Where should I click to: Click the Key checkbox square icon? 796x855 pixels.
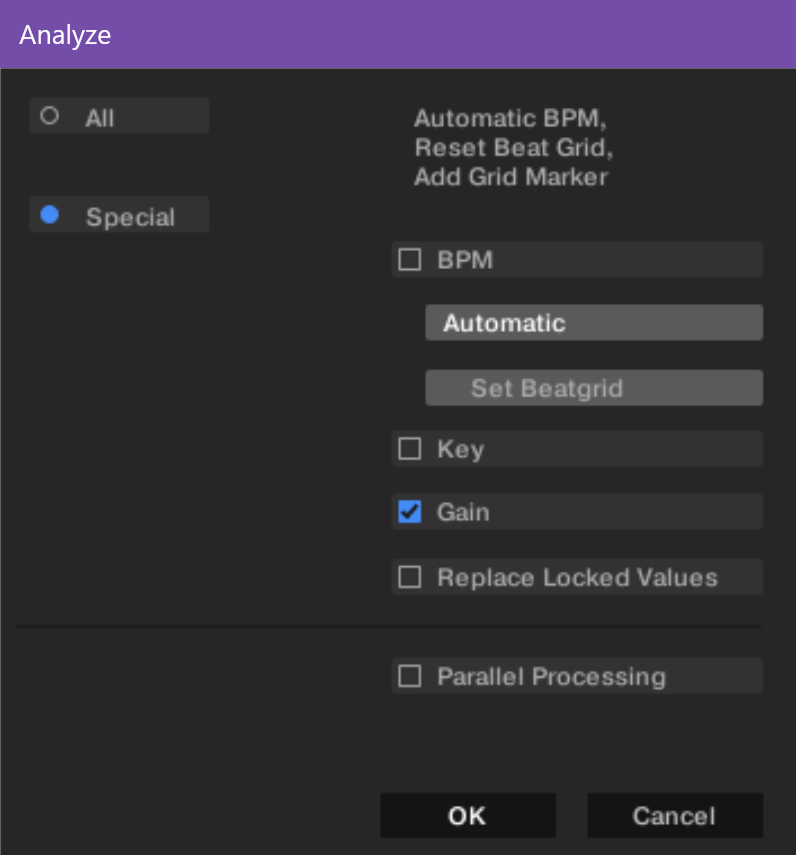409,448
